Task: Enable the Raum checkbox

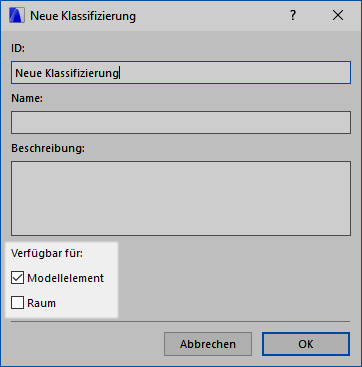Action: point(17,303)
